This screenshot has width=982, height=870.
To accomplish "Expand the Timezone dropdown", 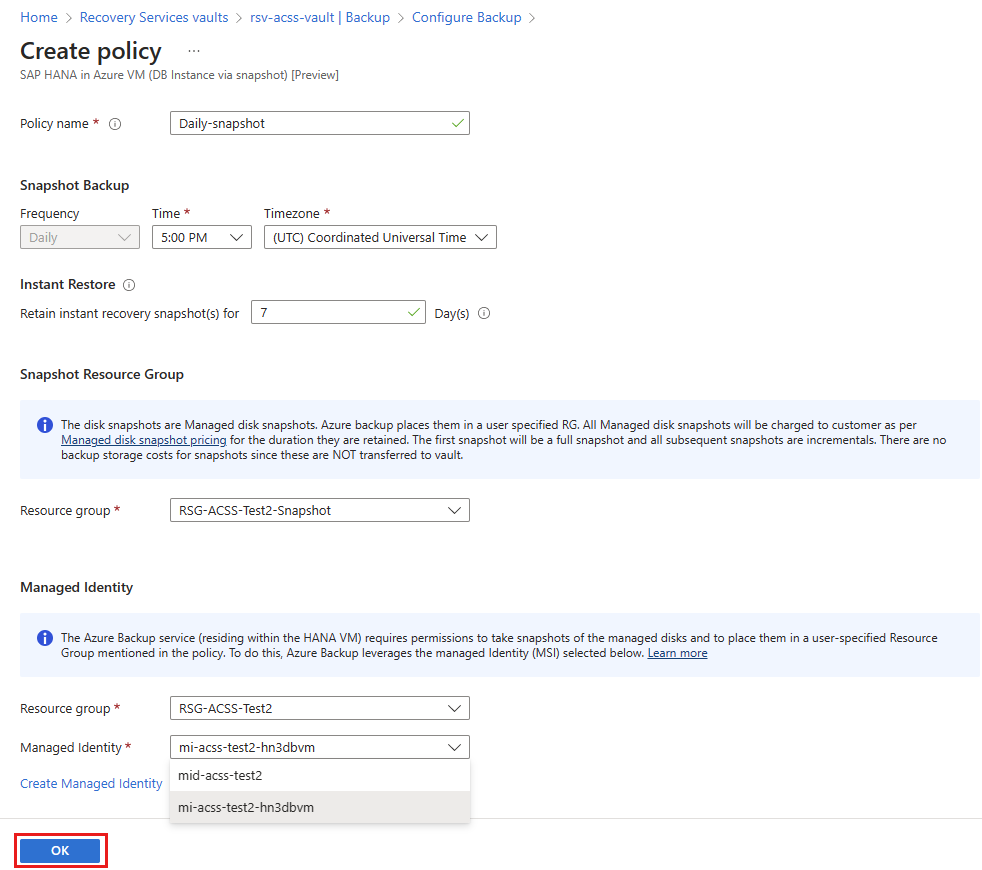I will click(380, 237).
